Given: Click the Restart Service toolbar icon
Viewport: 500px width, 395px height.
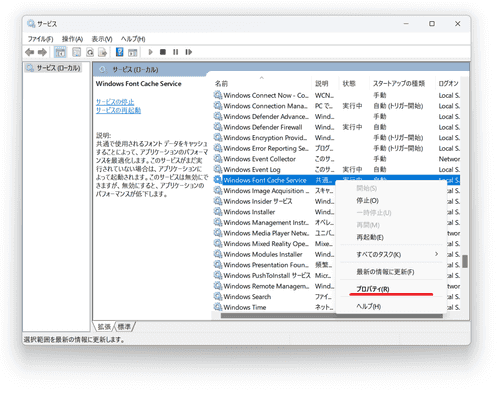Looking at the screenshot, I should pos(189,52).
